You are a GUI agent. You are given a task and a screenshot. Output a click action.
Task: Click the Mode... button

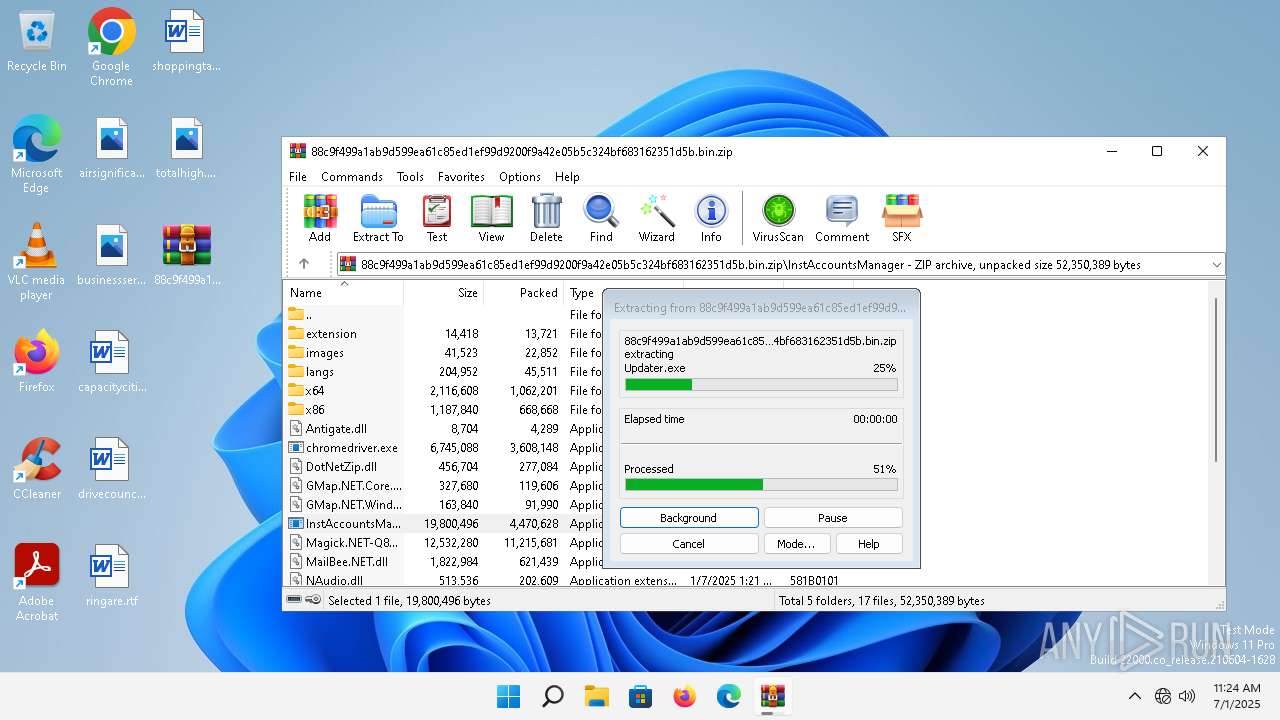coord(796,544)
